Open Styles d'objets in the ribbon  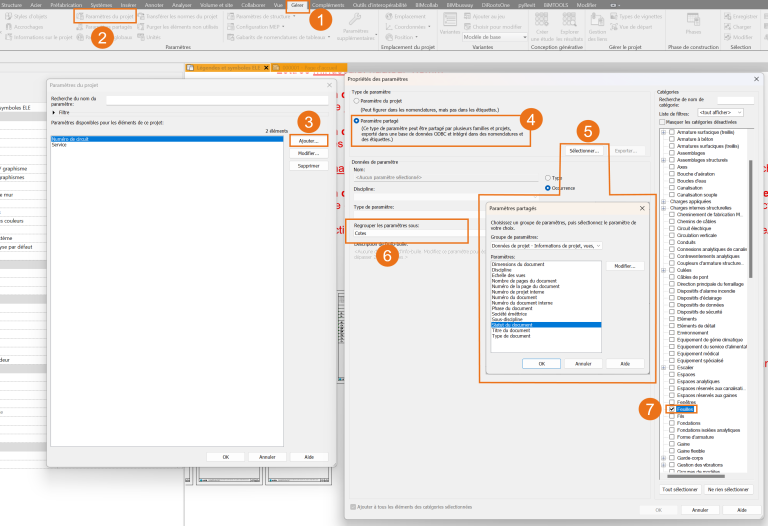tap(26, 16)
